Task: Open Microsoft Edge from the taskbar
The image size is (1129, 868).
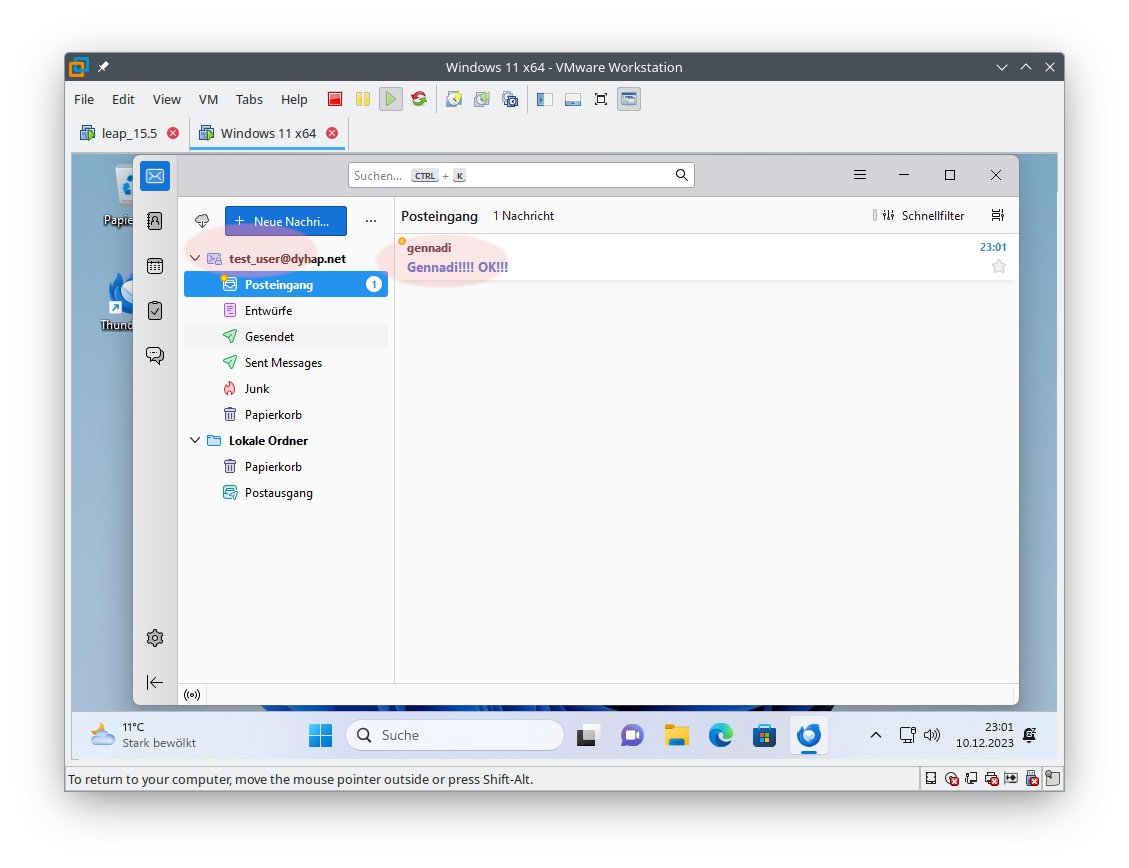Action: tap(721, 736)
